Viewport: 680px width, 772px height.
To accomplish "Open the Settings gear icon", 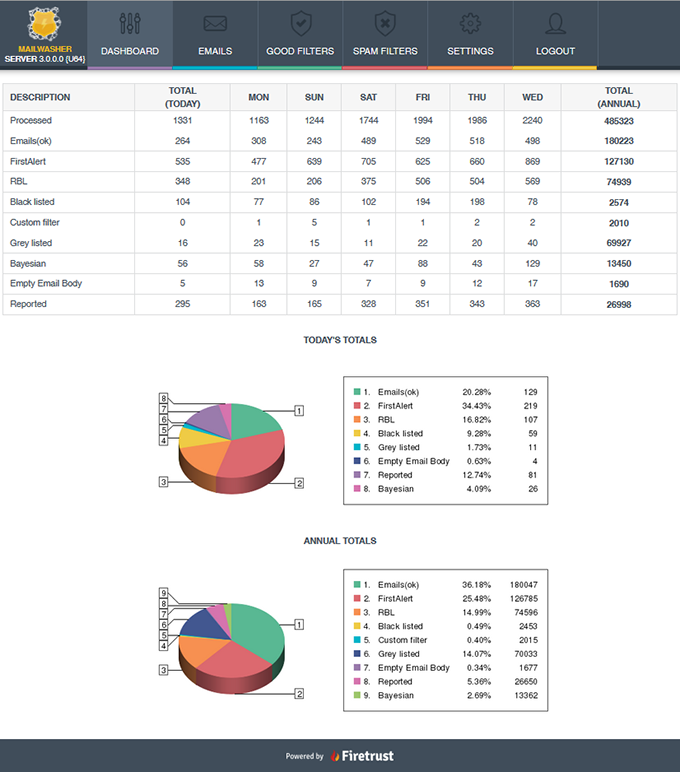I will click(470, 23).
